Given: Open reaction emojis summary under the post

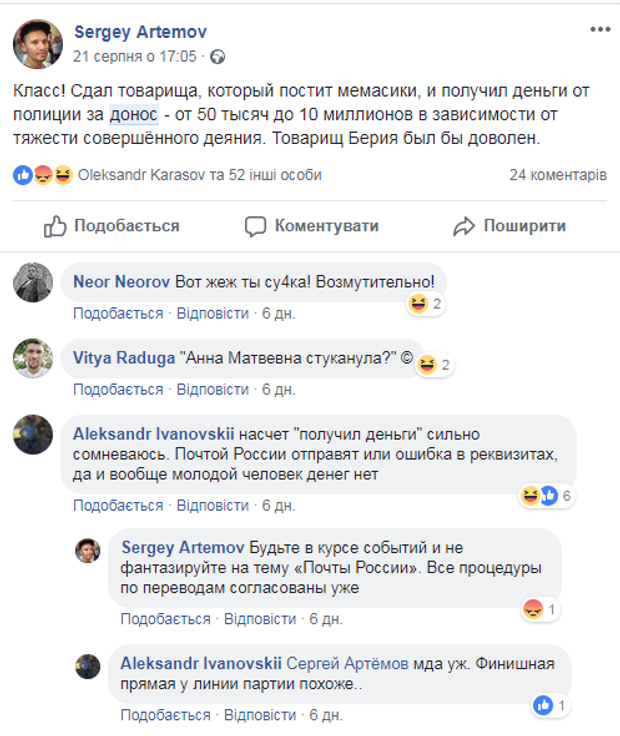Looking at the screenshot, I should point(44,175).
